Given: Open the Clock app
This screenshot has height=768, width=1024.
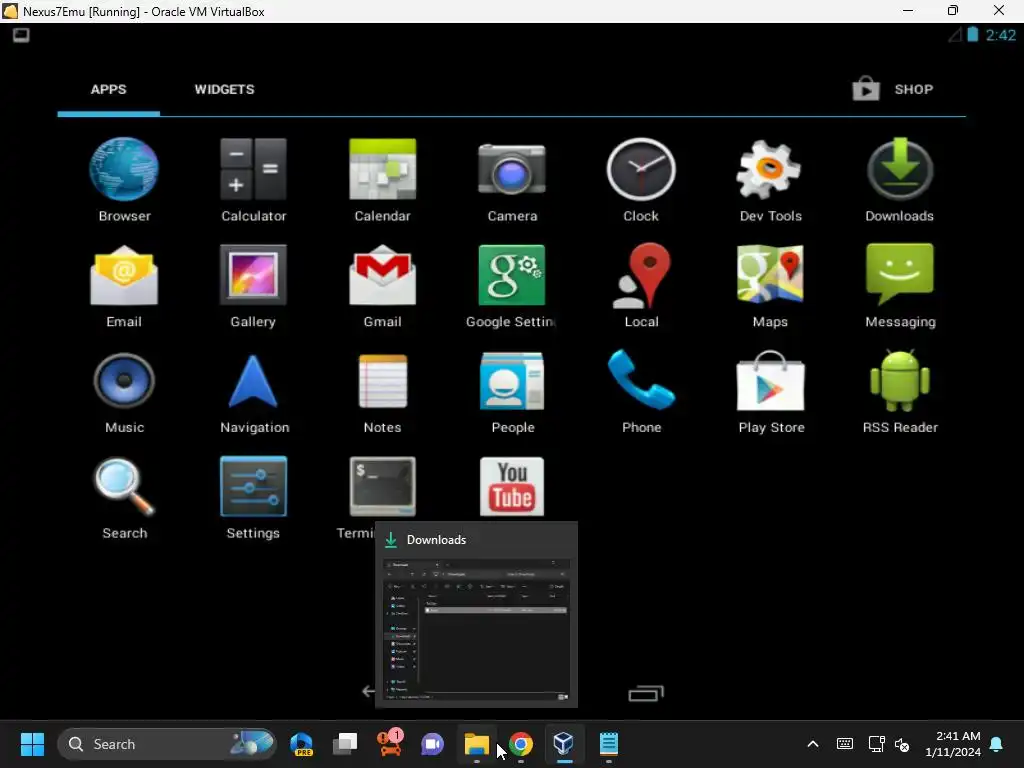Looking at the screenshot, I should [x=641, y=180].
